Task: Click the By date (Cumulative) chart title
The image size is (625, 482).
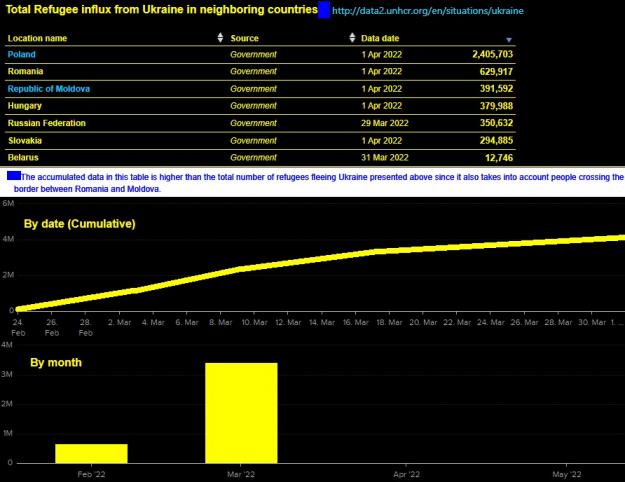Action: point(80,224)
